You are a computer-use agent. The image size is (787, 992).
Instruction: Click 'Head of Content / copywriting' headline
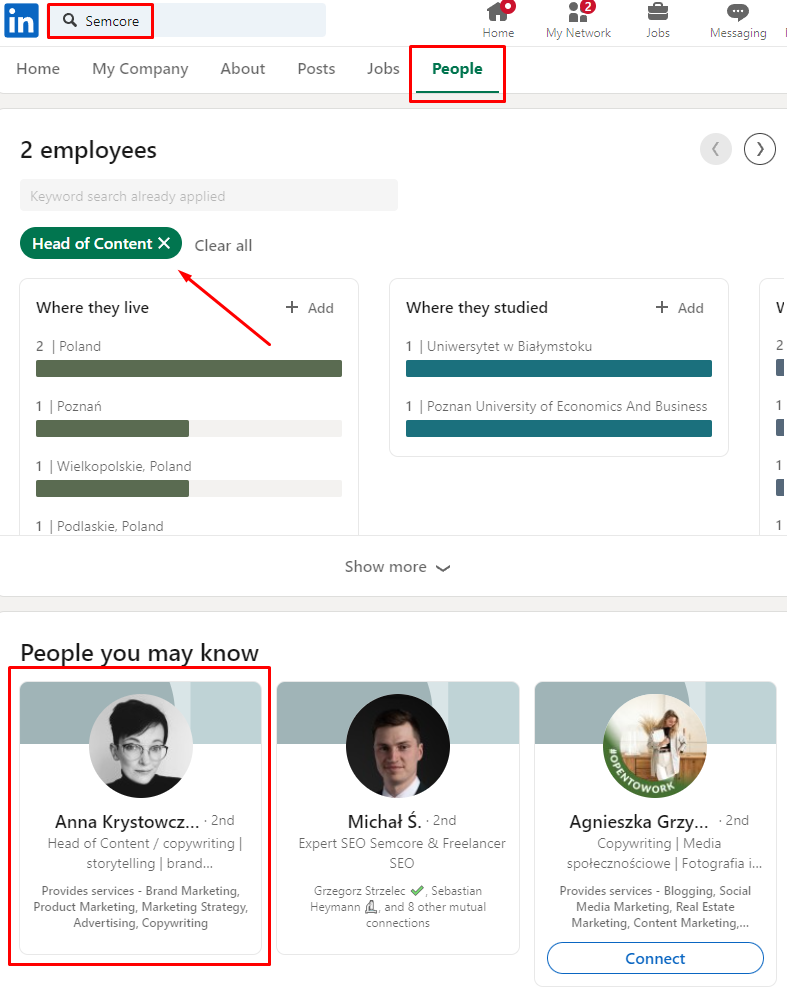(x=144, y=853)
